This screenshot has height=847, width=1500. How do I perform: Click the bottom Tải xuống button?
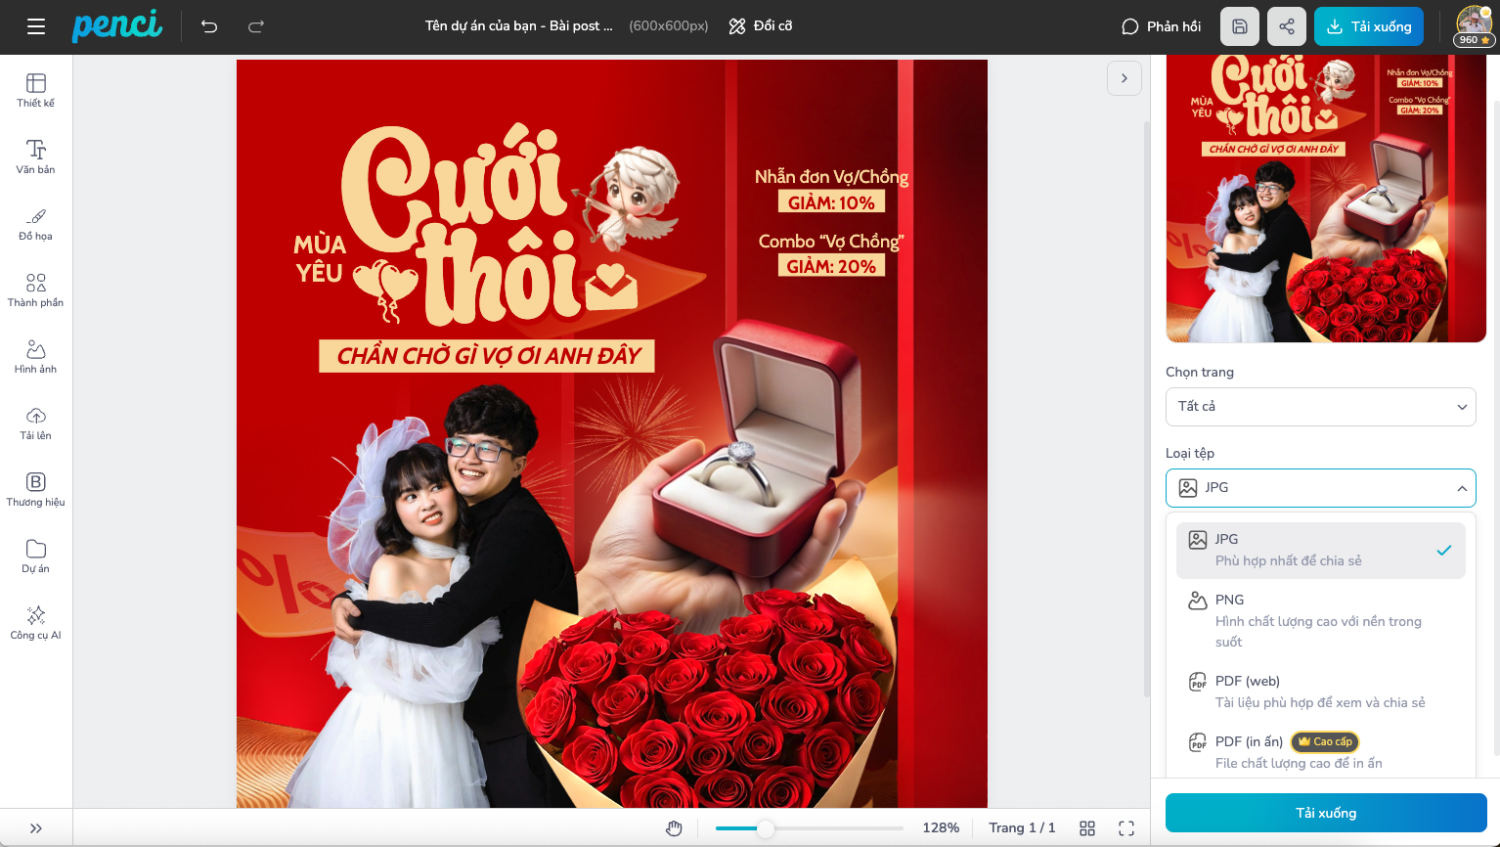(x=1325, y=813)
